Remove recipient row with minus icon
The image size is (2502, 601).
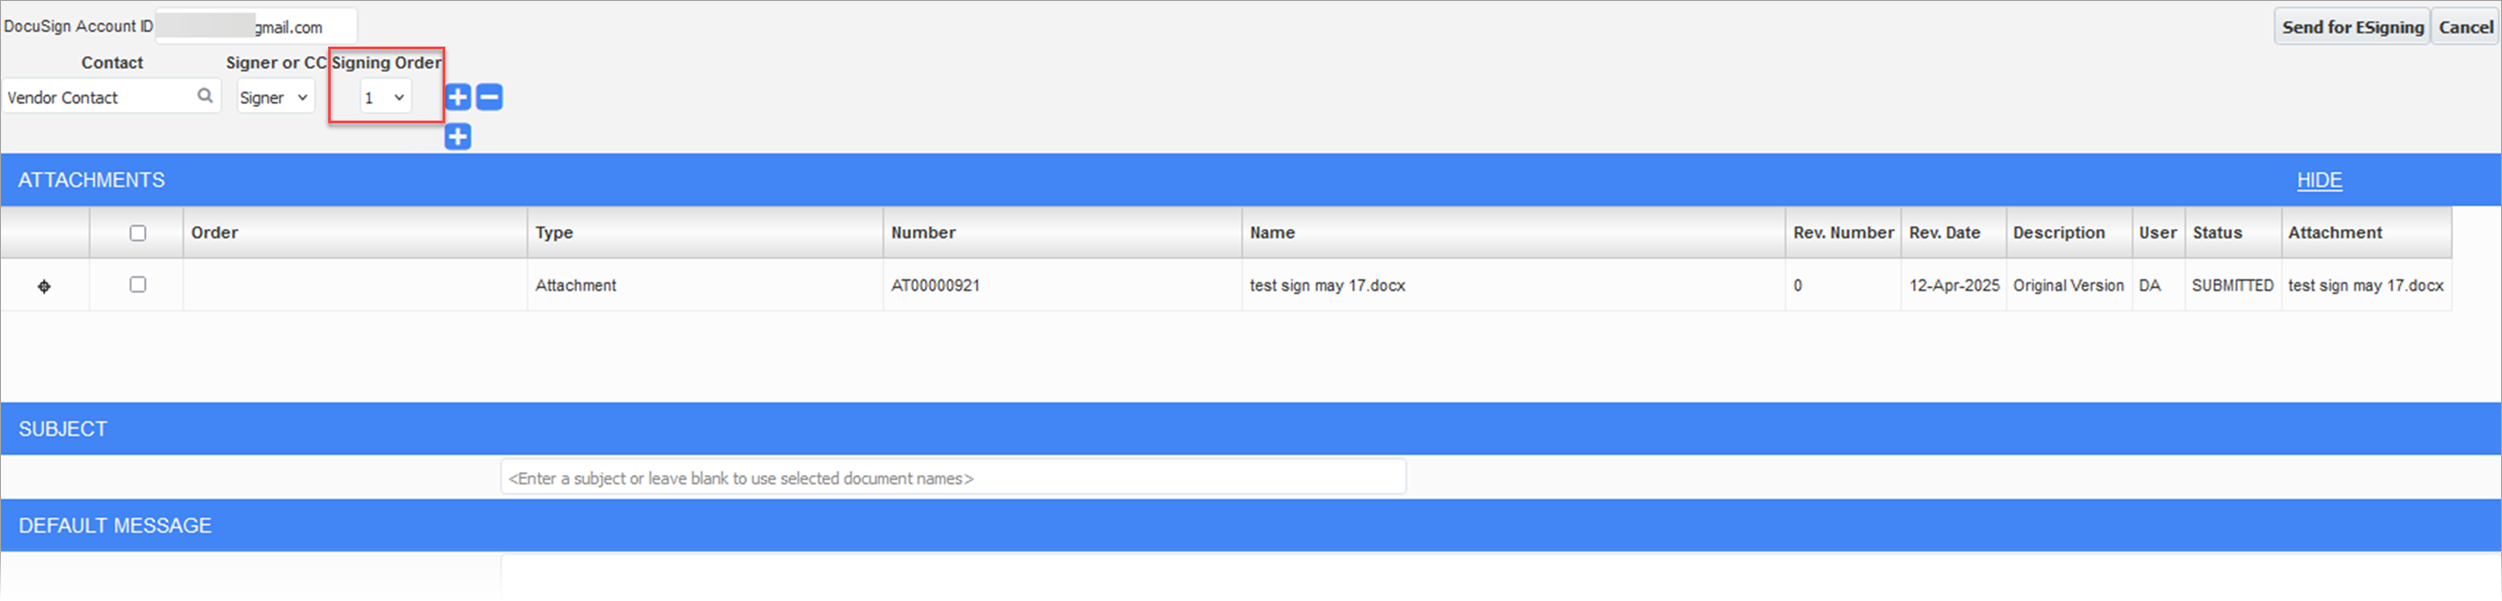[x=489, y=97]
